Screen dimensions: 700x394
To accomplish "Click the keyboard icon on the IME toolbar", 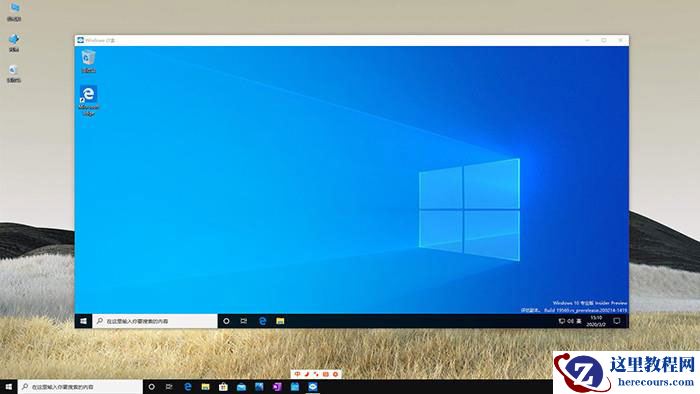I will pyautogui.click(x=325, y=374).
